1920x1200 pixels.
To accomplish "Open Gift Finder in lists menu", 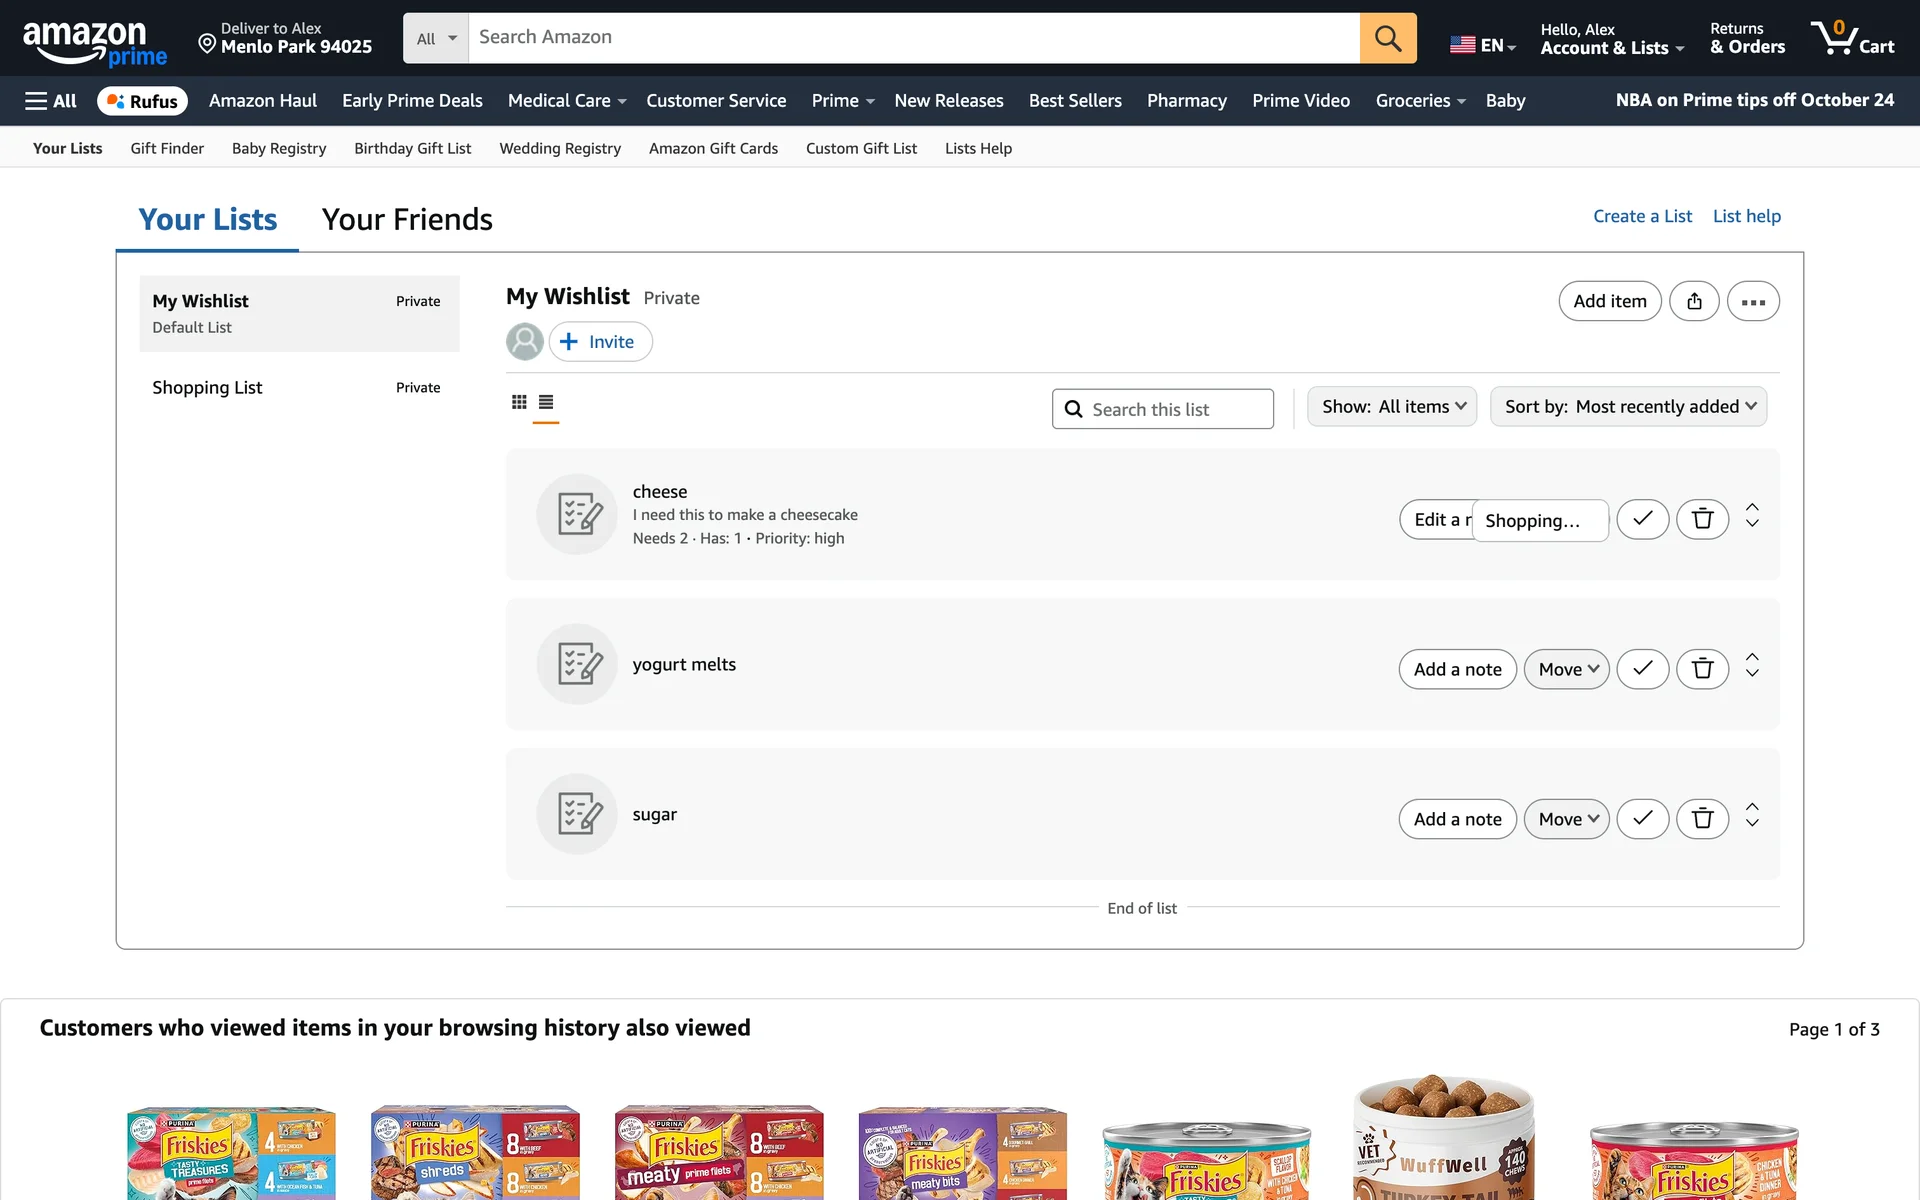I will 167,148.
